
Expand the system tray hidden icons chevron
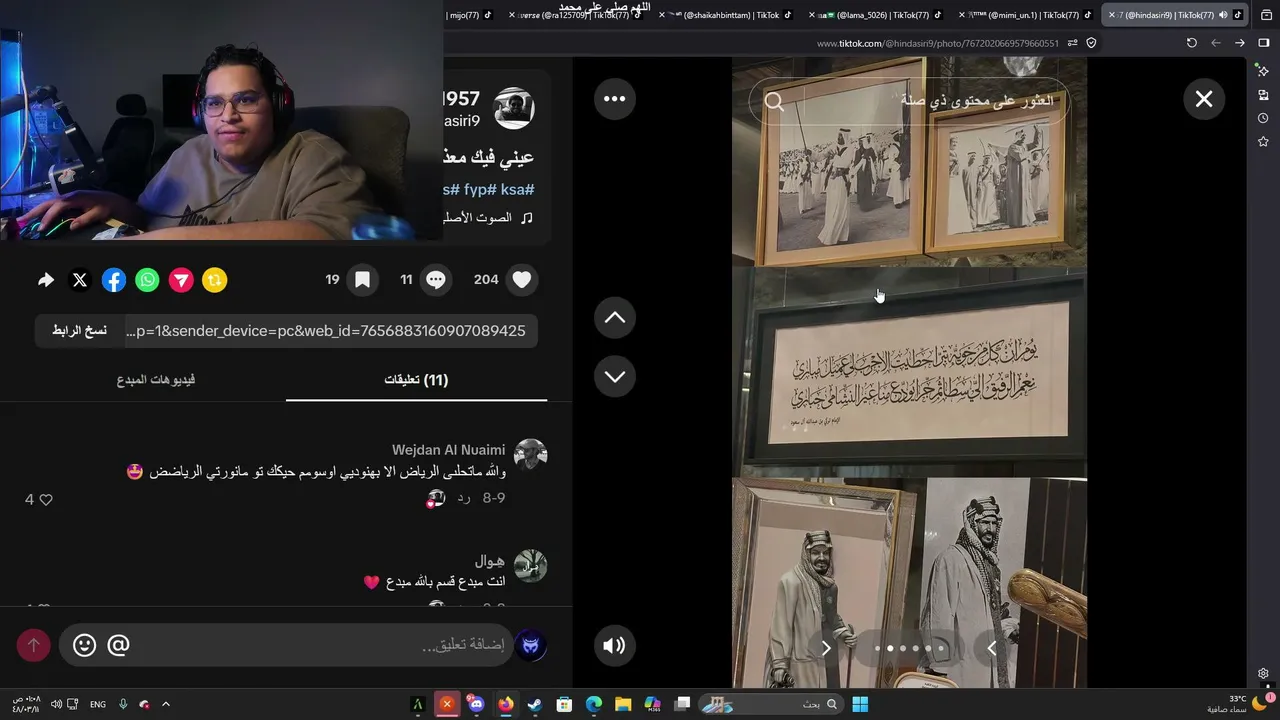coord(166,704)
